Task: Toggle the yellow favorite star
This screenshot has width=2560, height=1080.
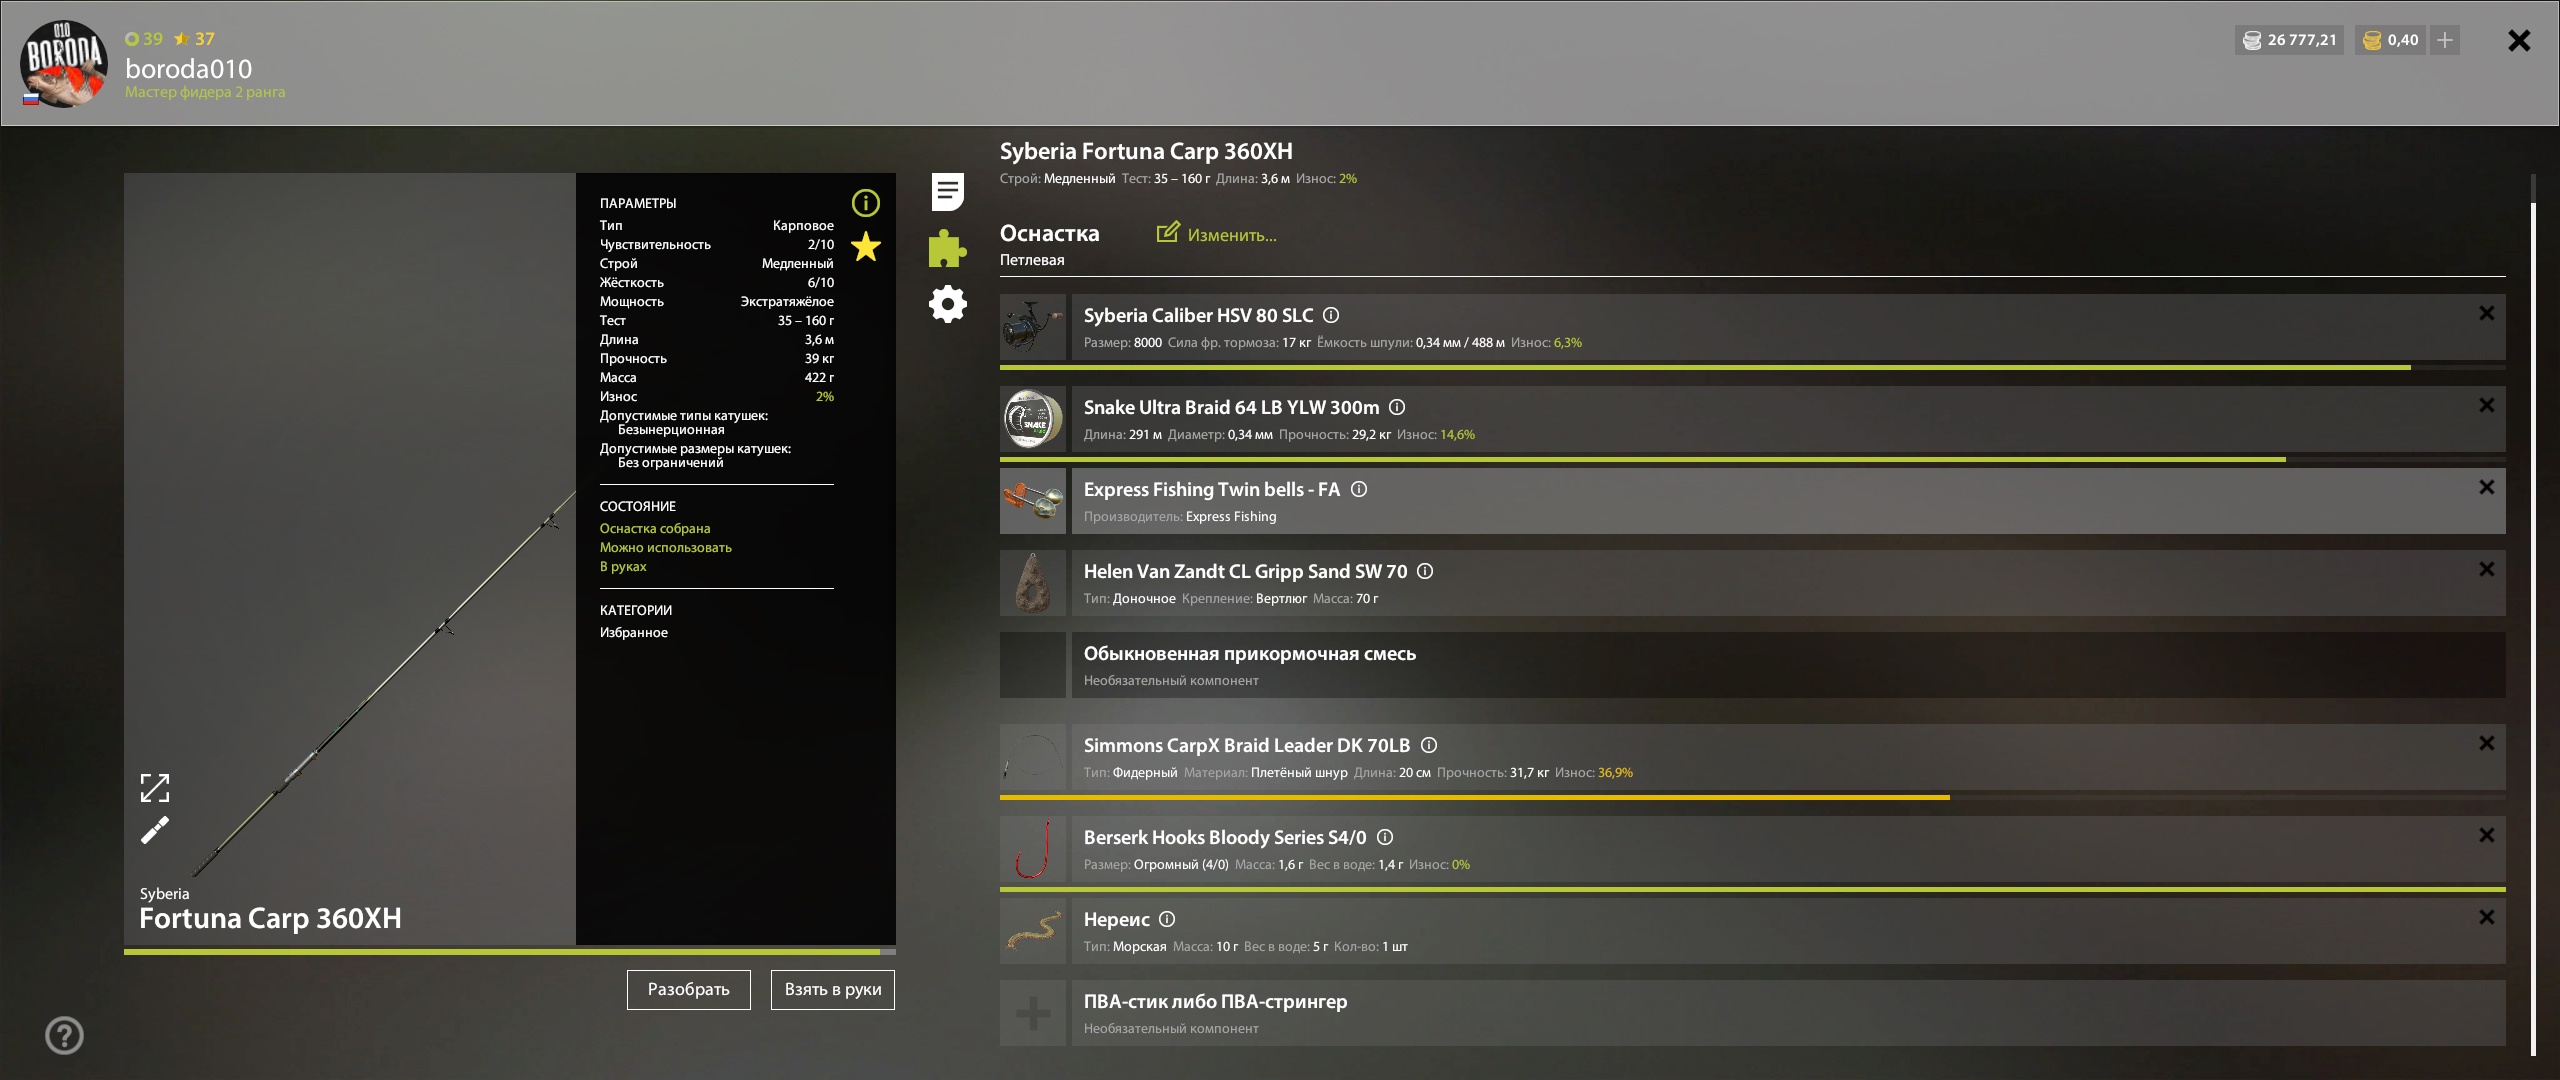Action: click(865, 246)
